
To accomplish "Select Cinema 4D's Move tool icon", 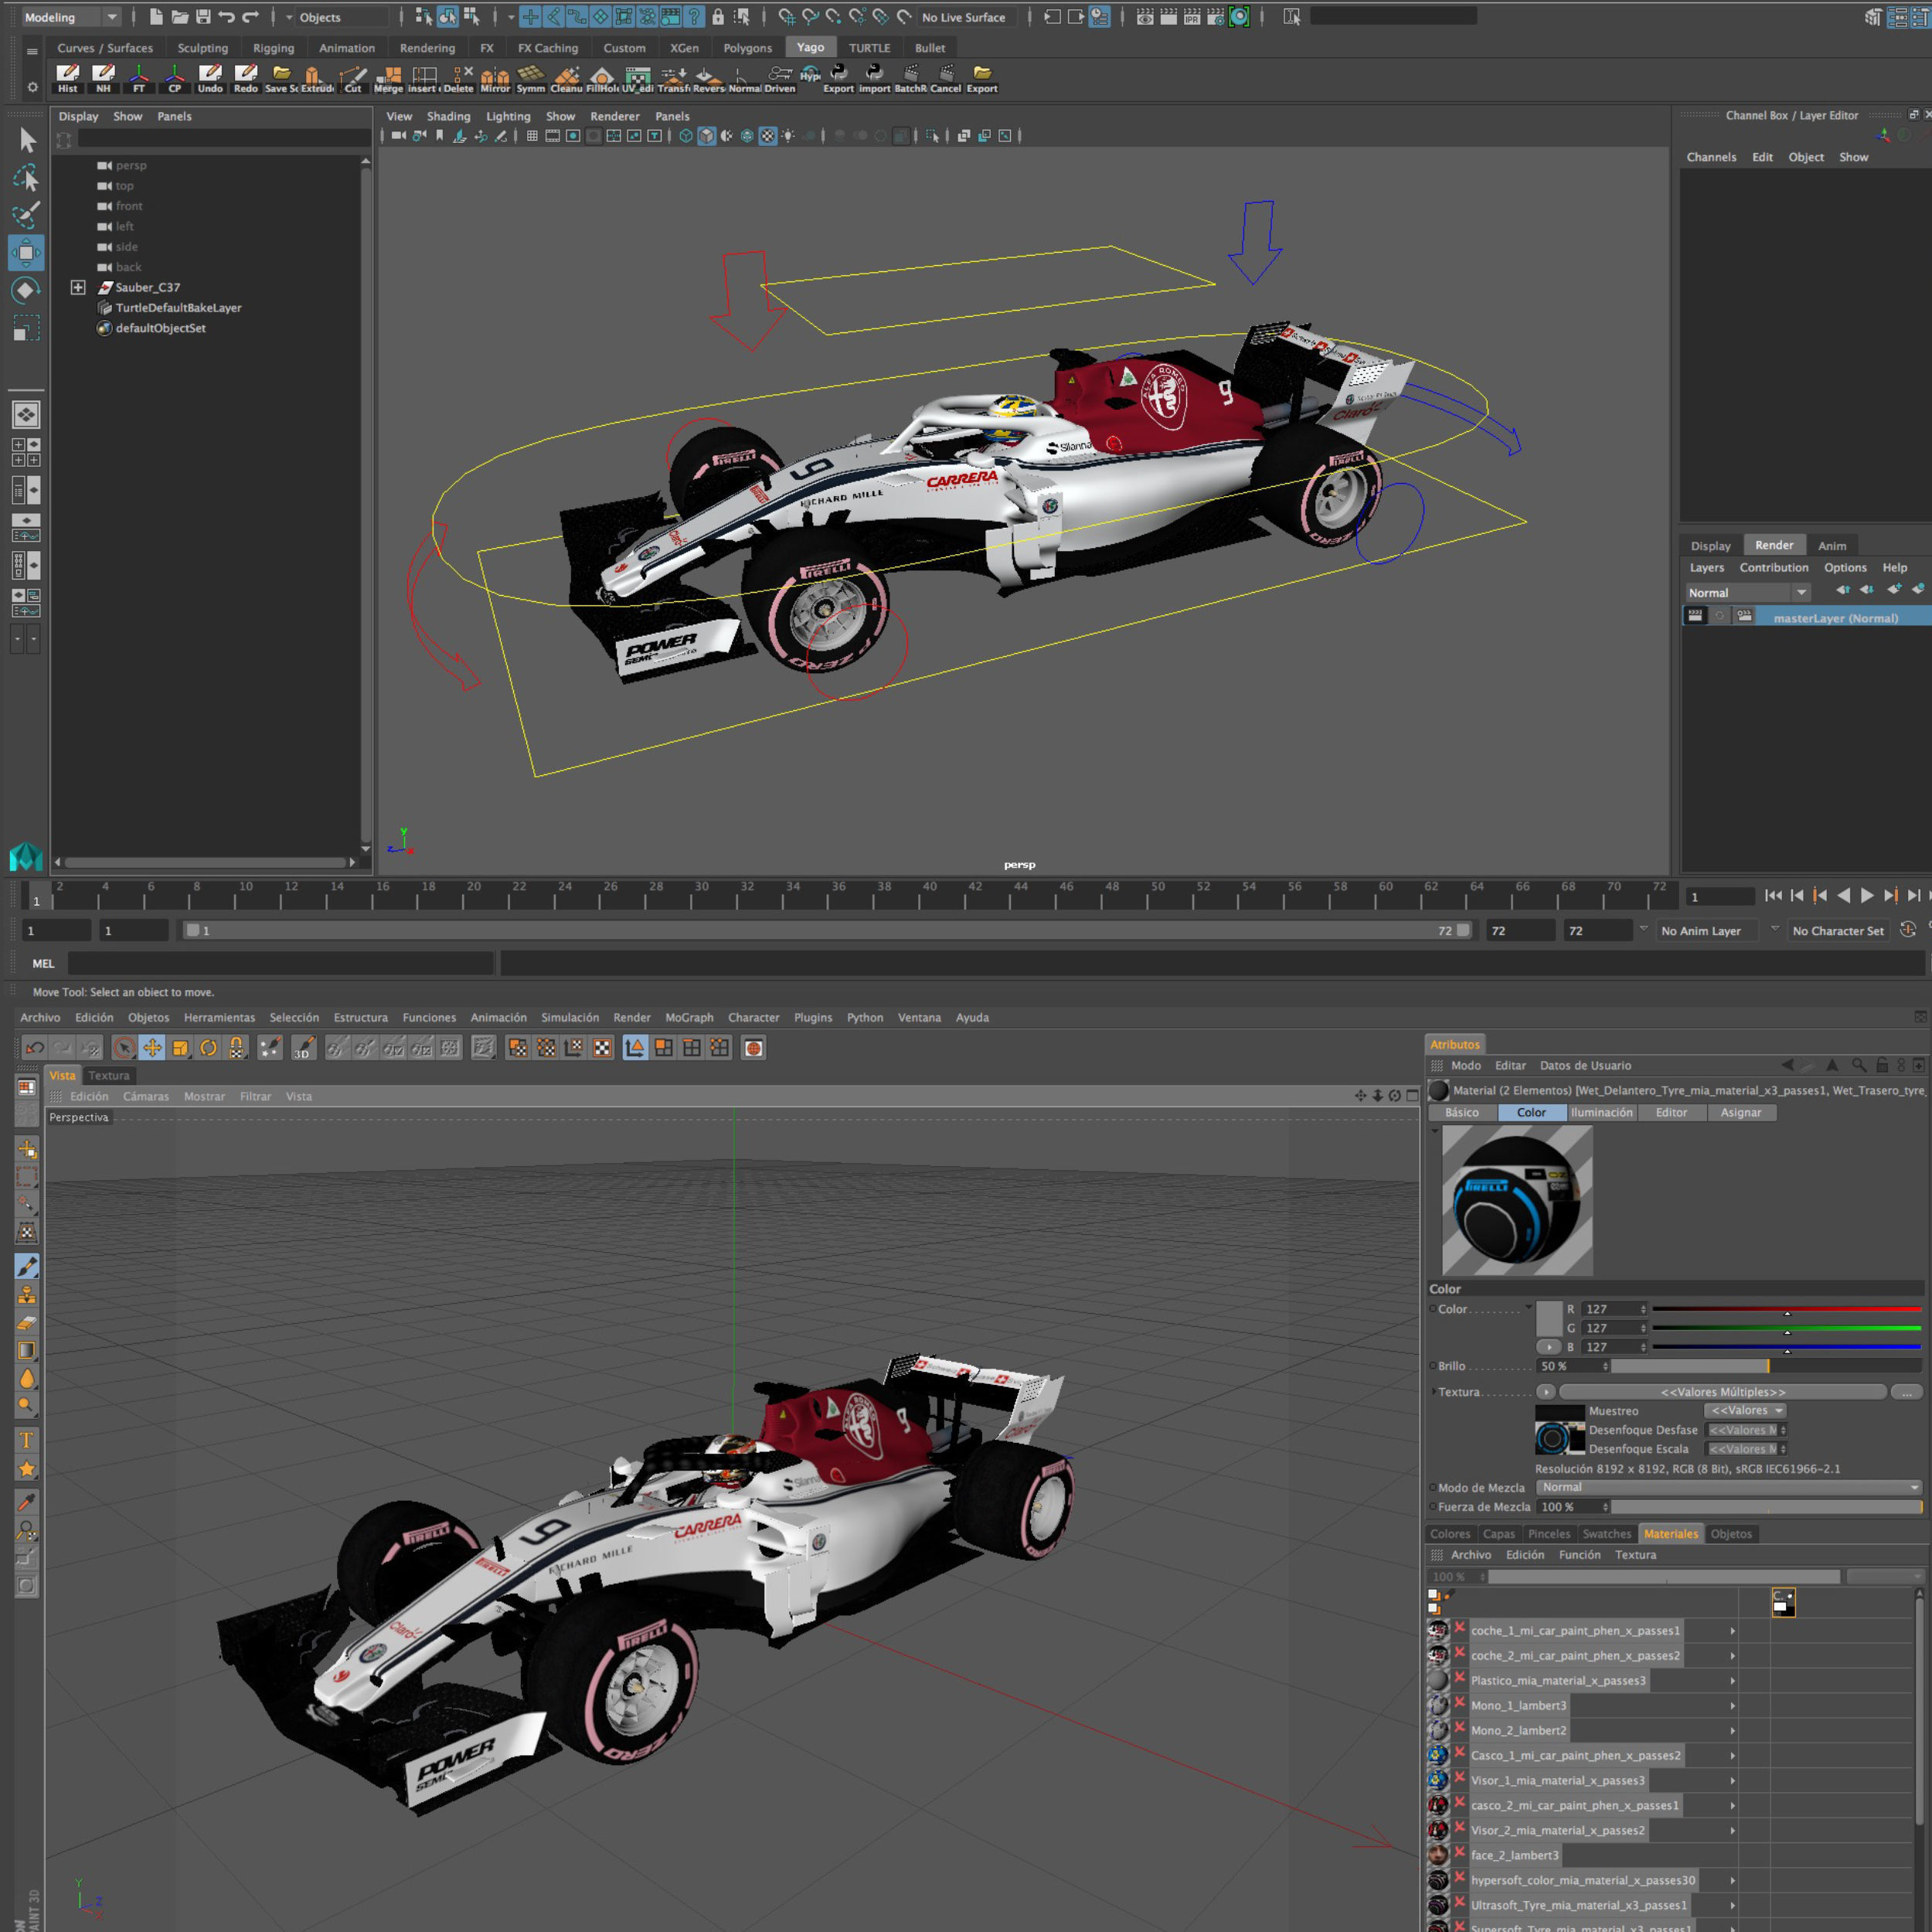I will 152,1048.
